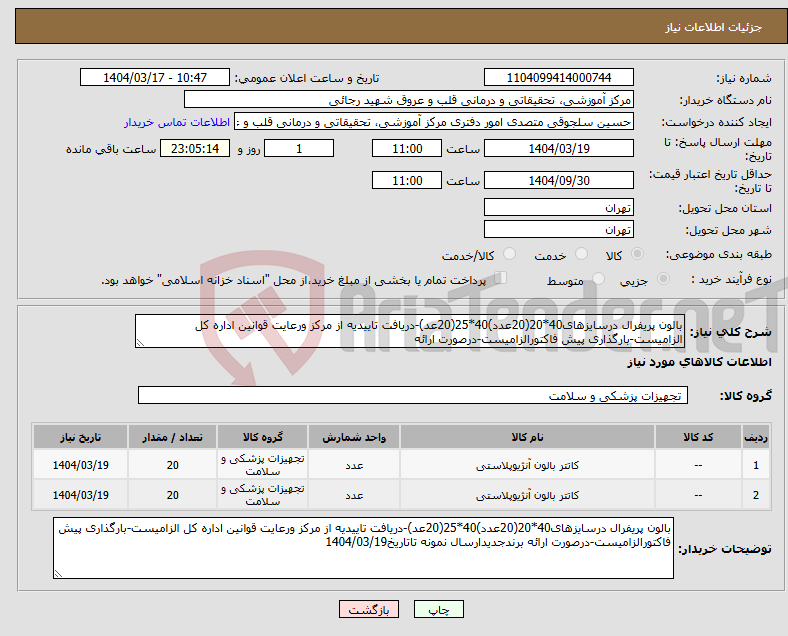Click the request creator name field
Viewport: 788px width, 636px height.
[x=434, y=122]
